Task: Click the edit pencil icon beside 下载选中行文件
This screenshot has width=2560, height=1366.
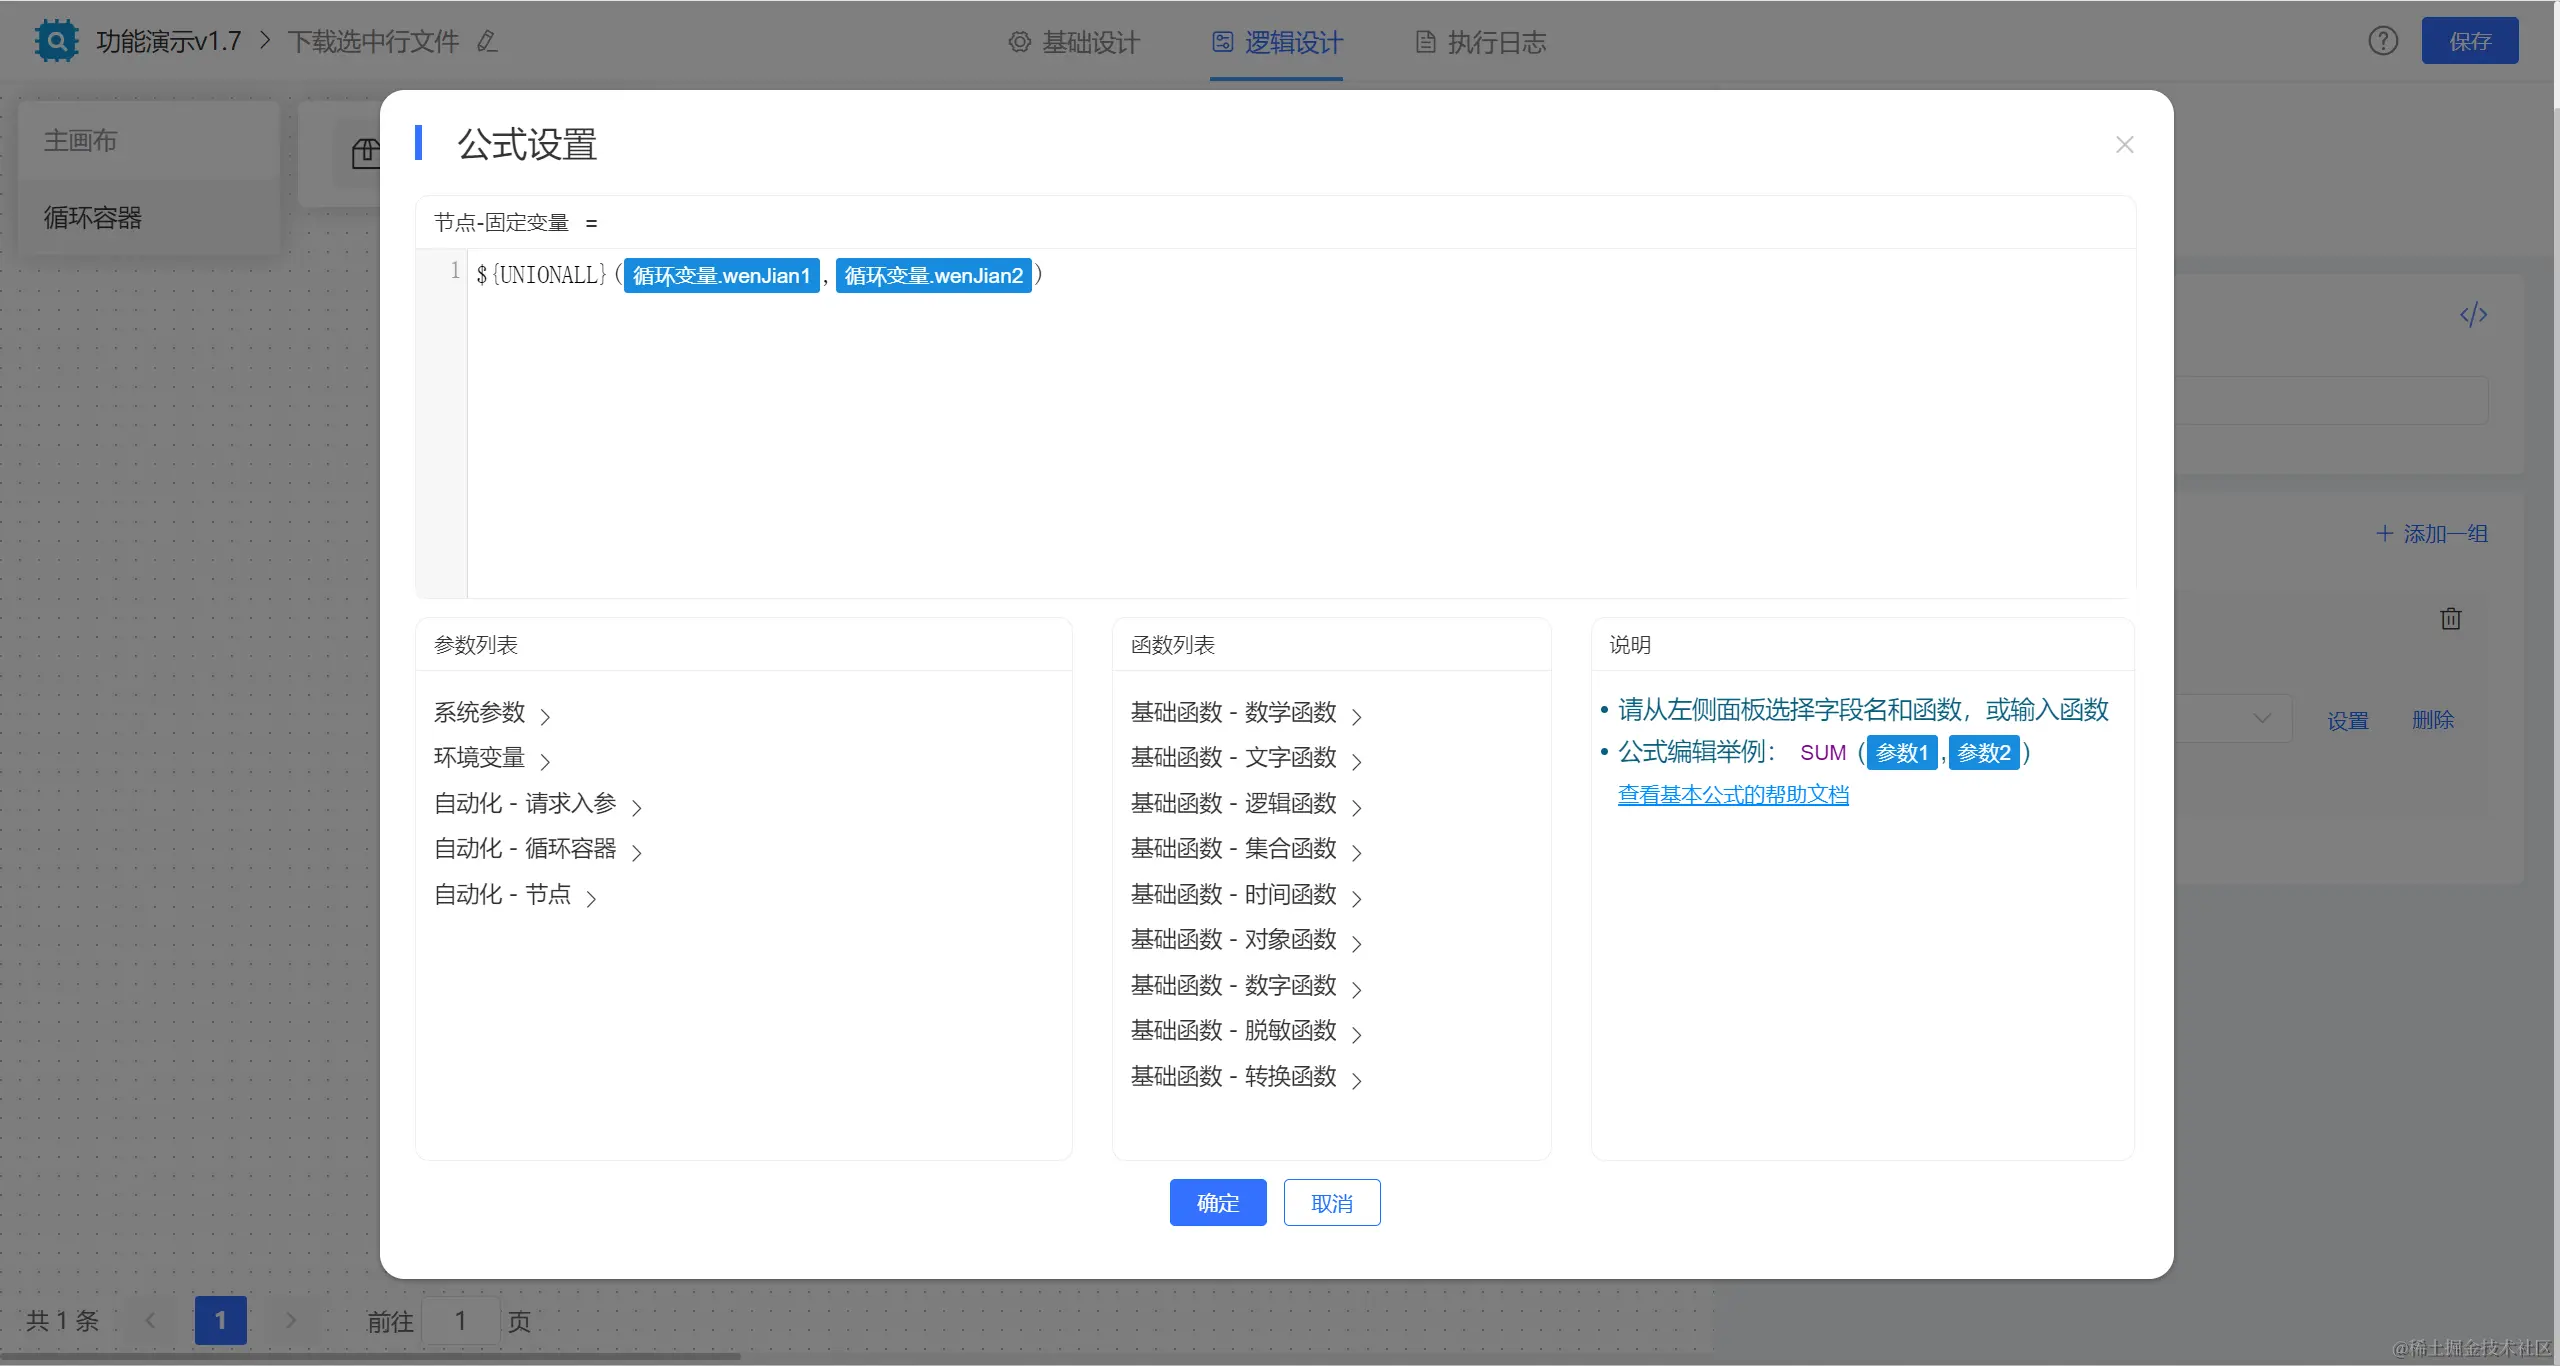Action: [x=487, y=42]
